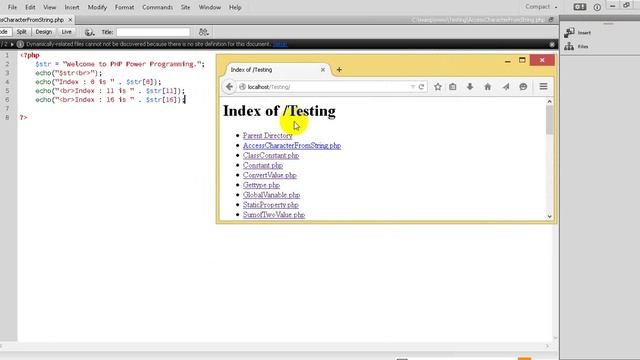Open the browser address history dropdown arrow
The width and height of the screenshot is (640, 360).
(412, 87)
